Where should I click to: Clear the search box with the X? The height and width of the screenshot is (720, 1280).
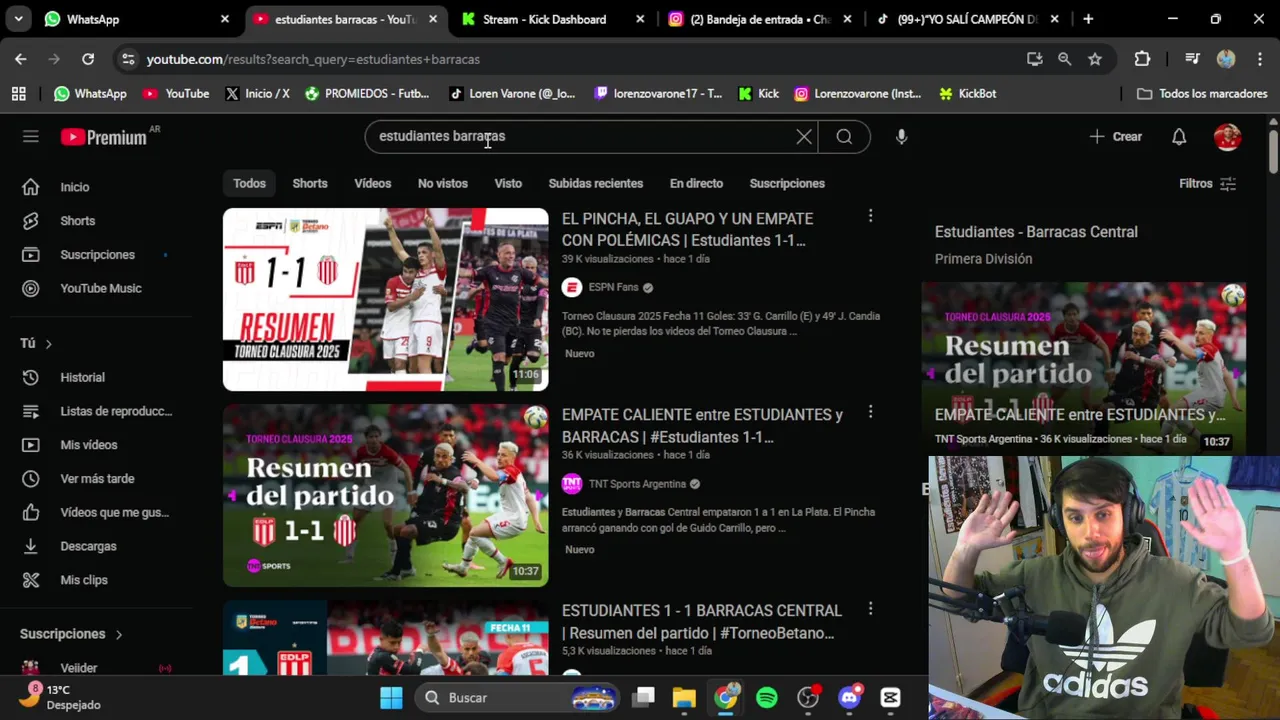point(804,137)
